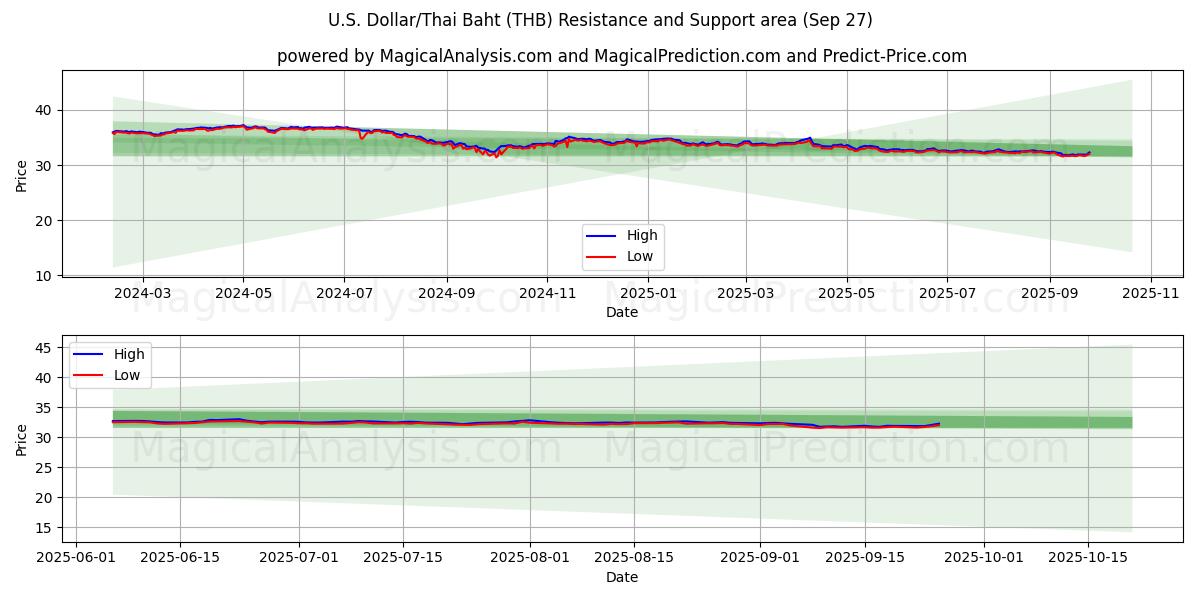Click the main chart title text
The width and height of the screenshot is (1200, 600).
click(x=600, y=20)
